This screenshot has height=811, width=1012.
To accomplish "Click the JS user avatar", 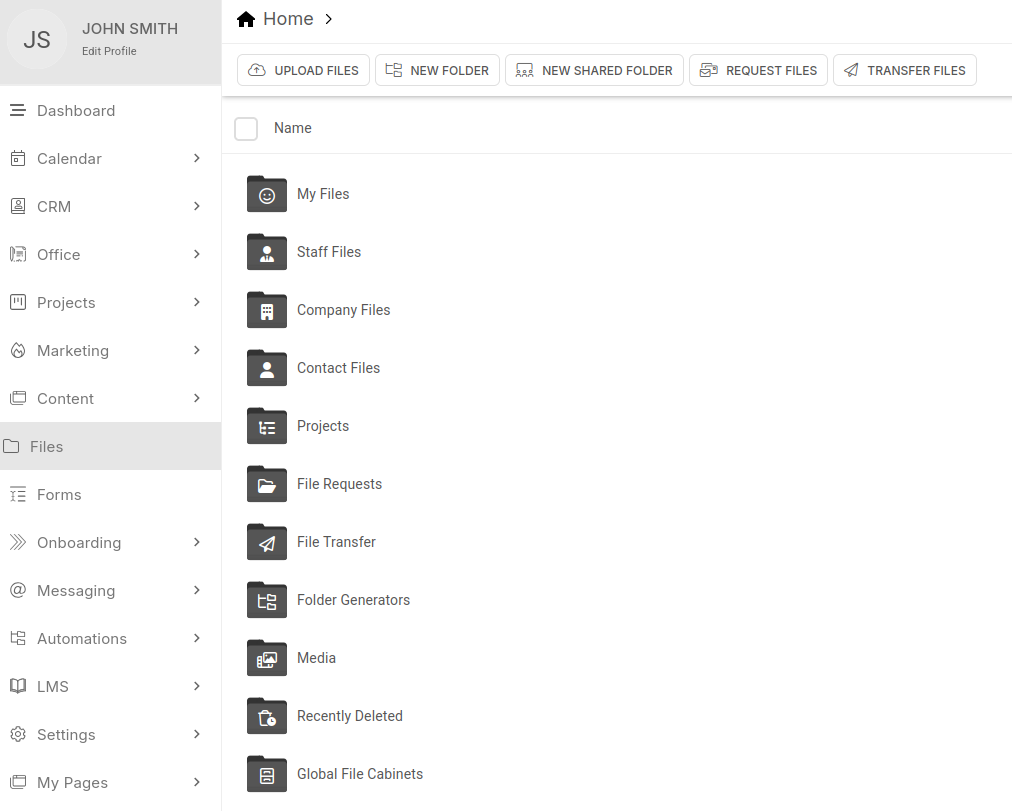I will pos(37,40).
